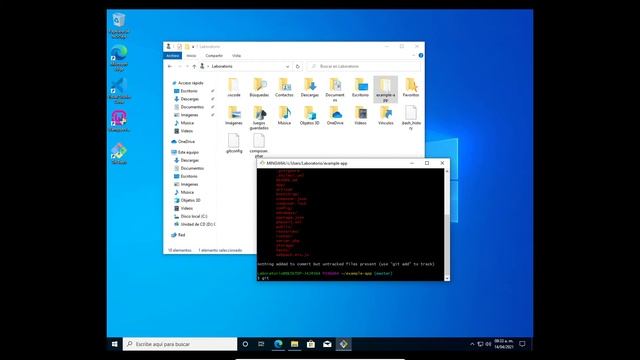Select the .bash_history file

[x=411, y=118]
